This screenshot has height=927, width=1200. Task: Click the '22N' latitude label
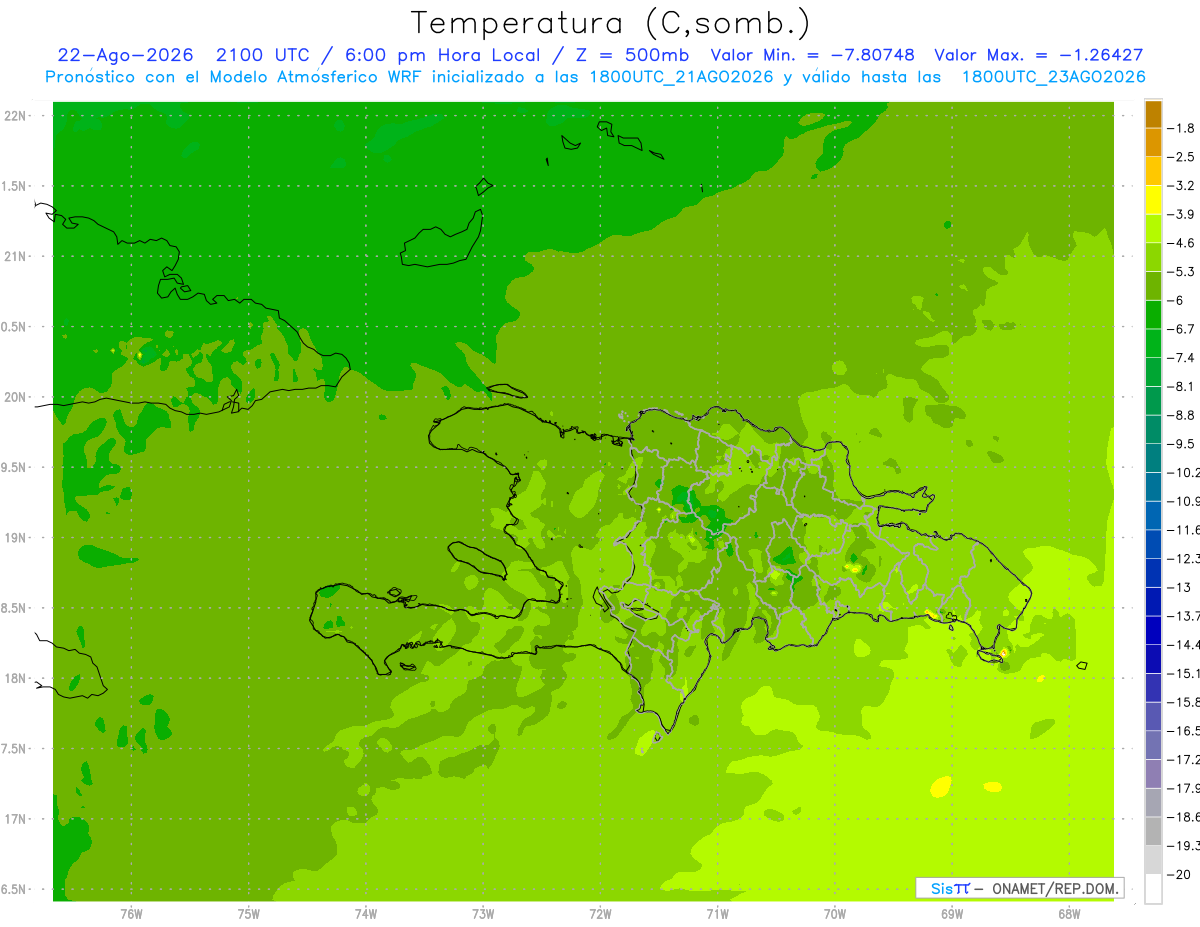pyautogui.click(x=15, y=116)
